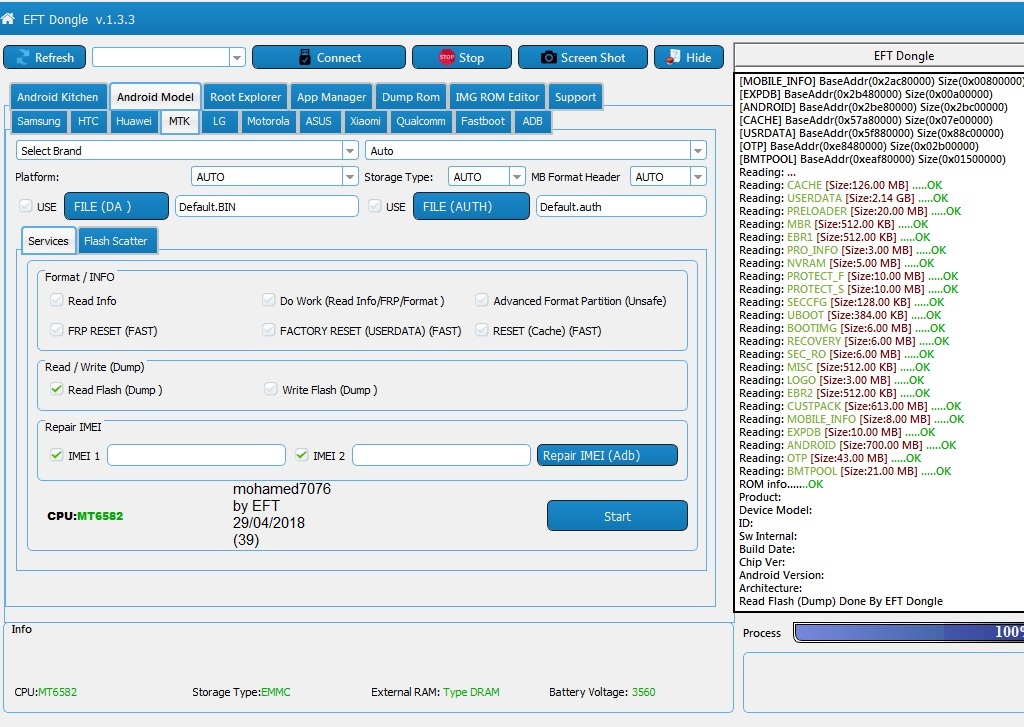The image size is (1024, 727).
Task: Click Battery Voltage 3560 value
Action: (x=643, y=692)
